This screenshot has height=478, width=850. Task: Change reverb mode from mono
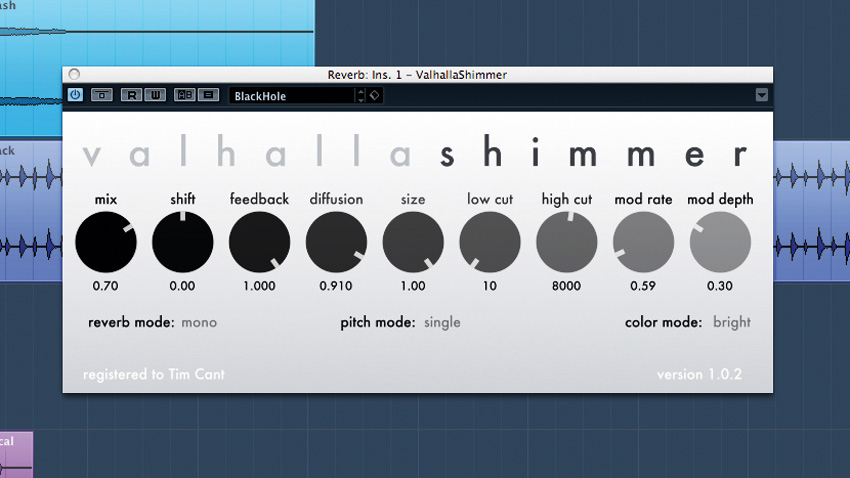[x=199, y=322]
